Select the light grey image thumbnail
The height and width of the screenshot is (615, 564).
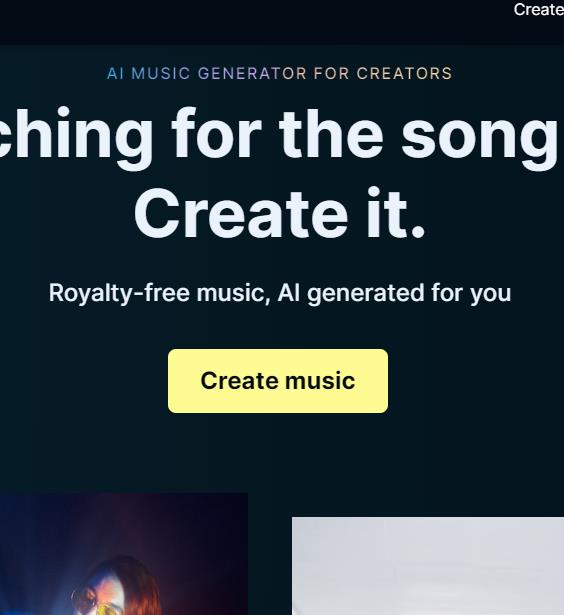pos(428,566)
